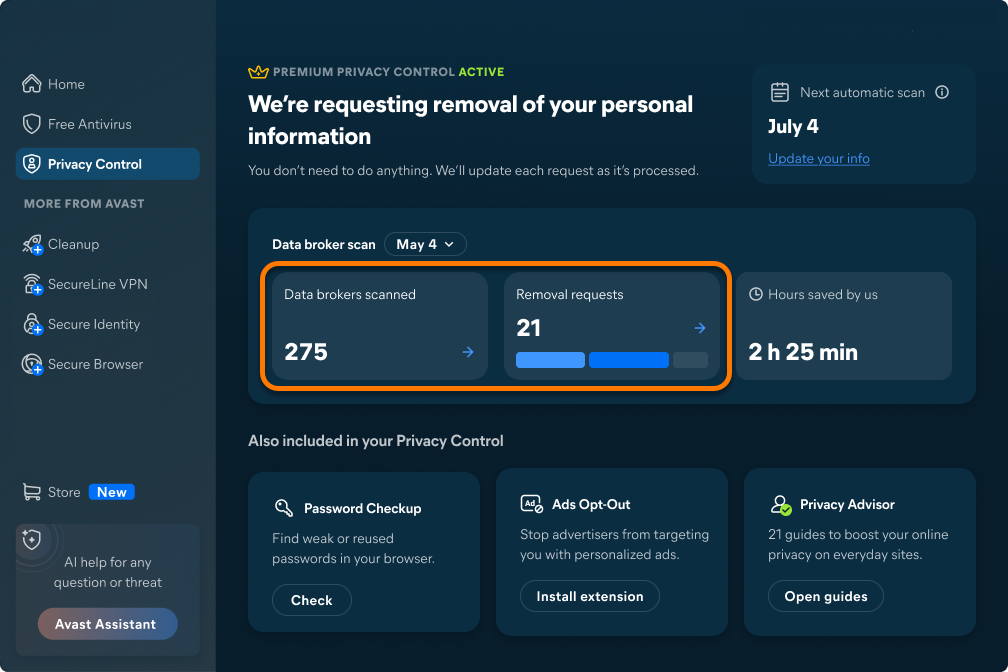Open the Data brokers scanned card
The width and height of the screenshot is (1008, 672).
pos(379,325)
